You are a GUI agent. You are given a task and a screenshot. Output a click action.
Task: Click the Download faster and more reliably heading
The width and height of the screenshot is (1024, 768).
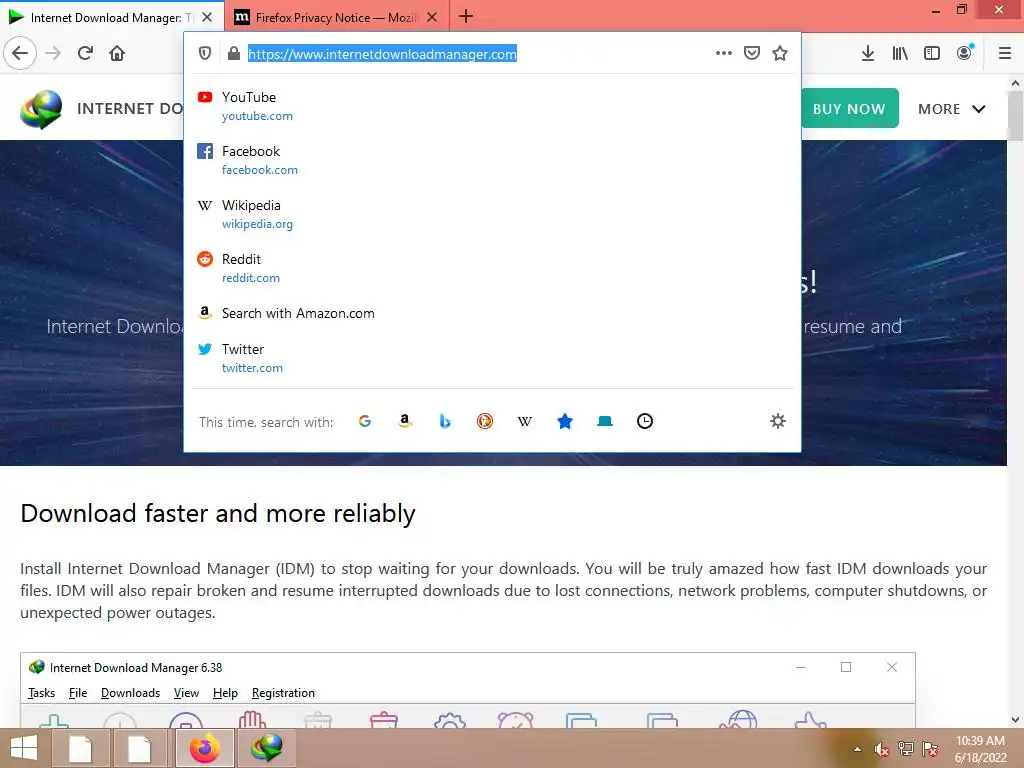217,513
